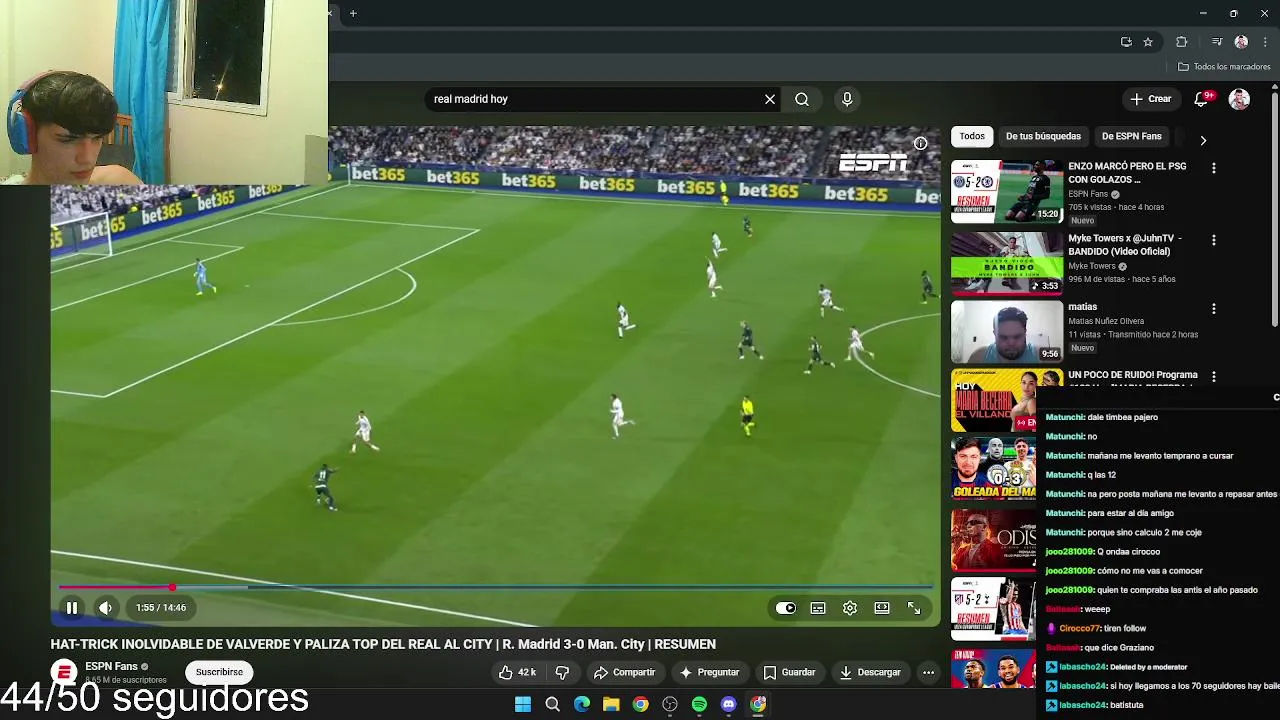Image resolution: width=1280 pixels, height=720 pixels.
Task: Open options for the matias video
Action: coord(1214,310)
